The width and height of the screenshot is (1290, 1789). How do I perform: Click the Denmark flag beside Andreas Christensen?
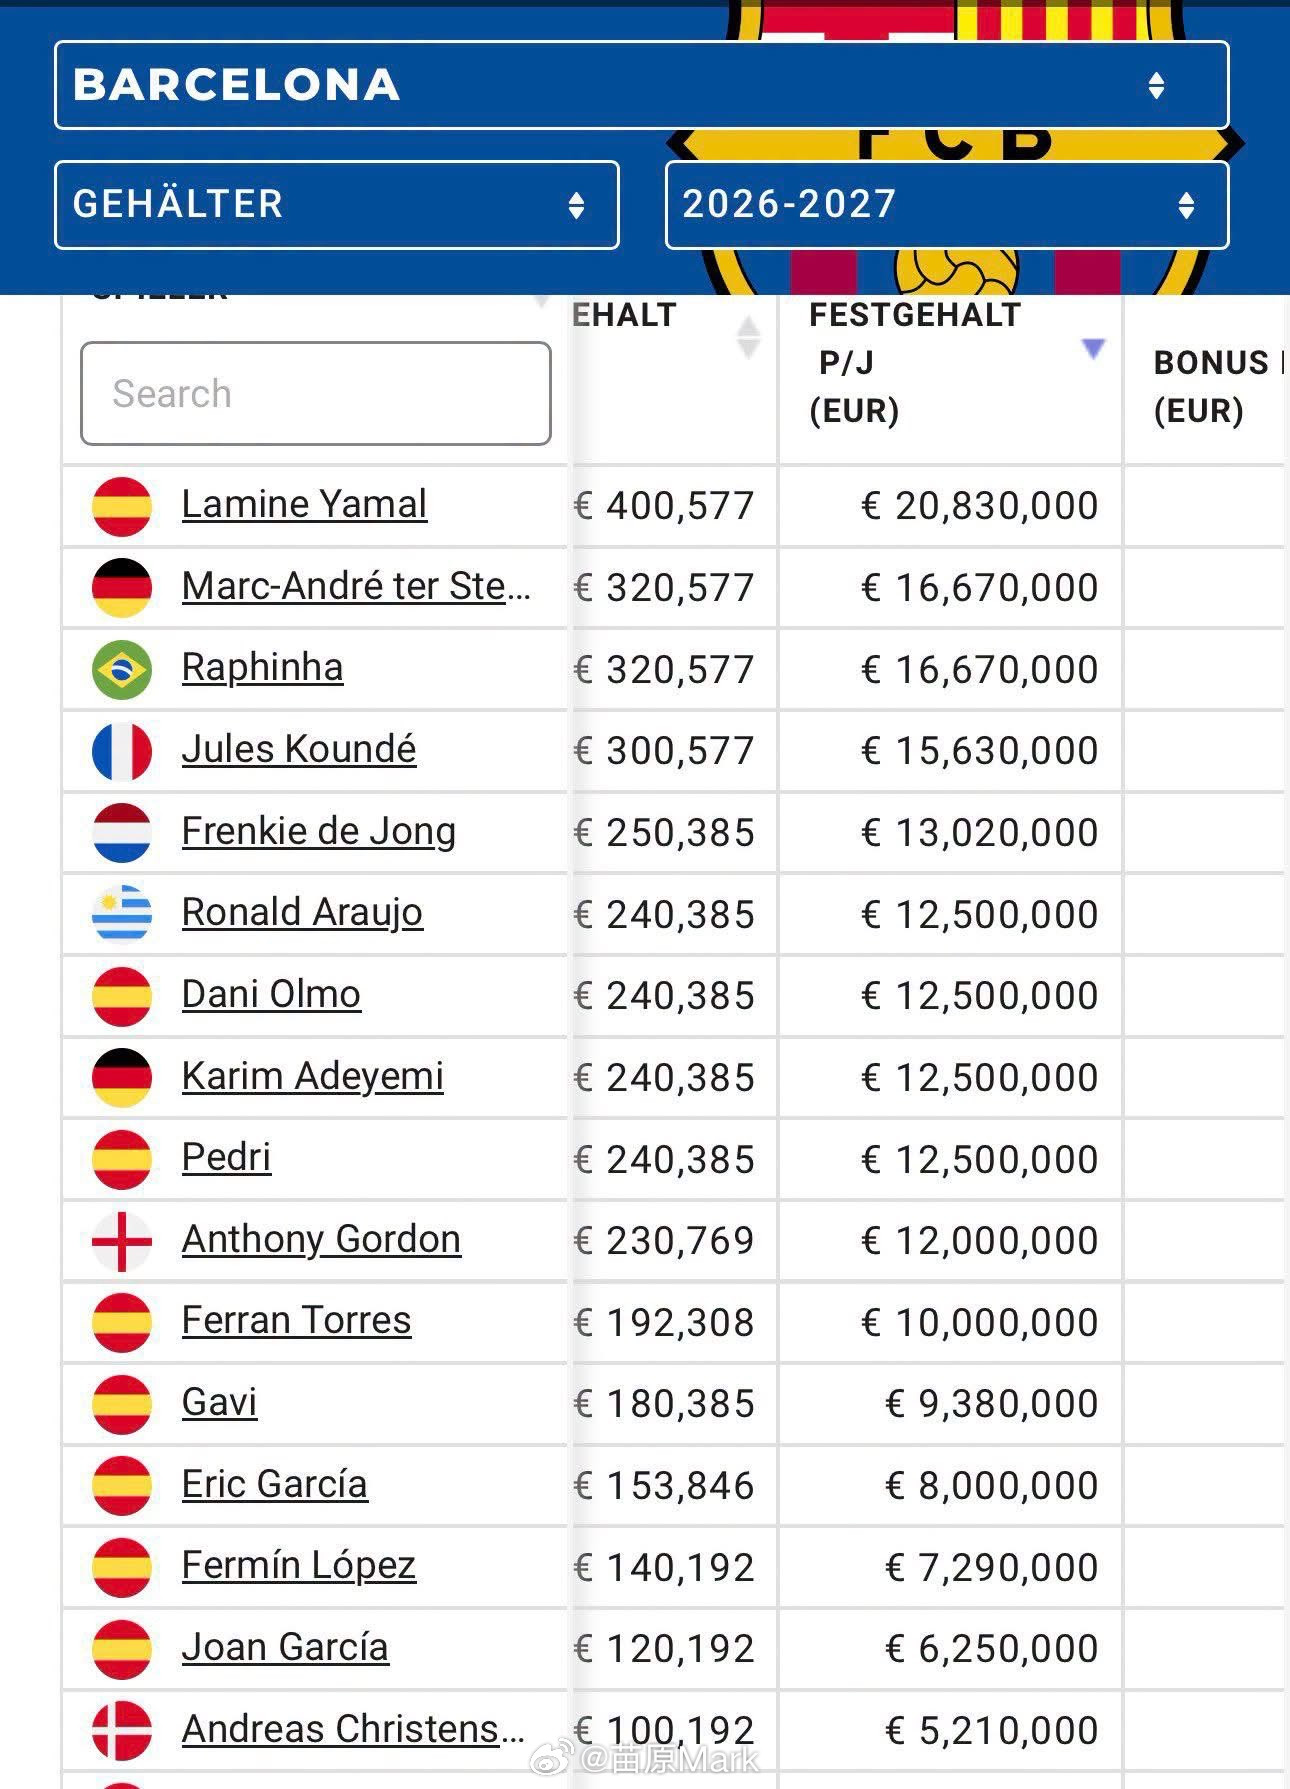[x=122, y=1731]
